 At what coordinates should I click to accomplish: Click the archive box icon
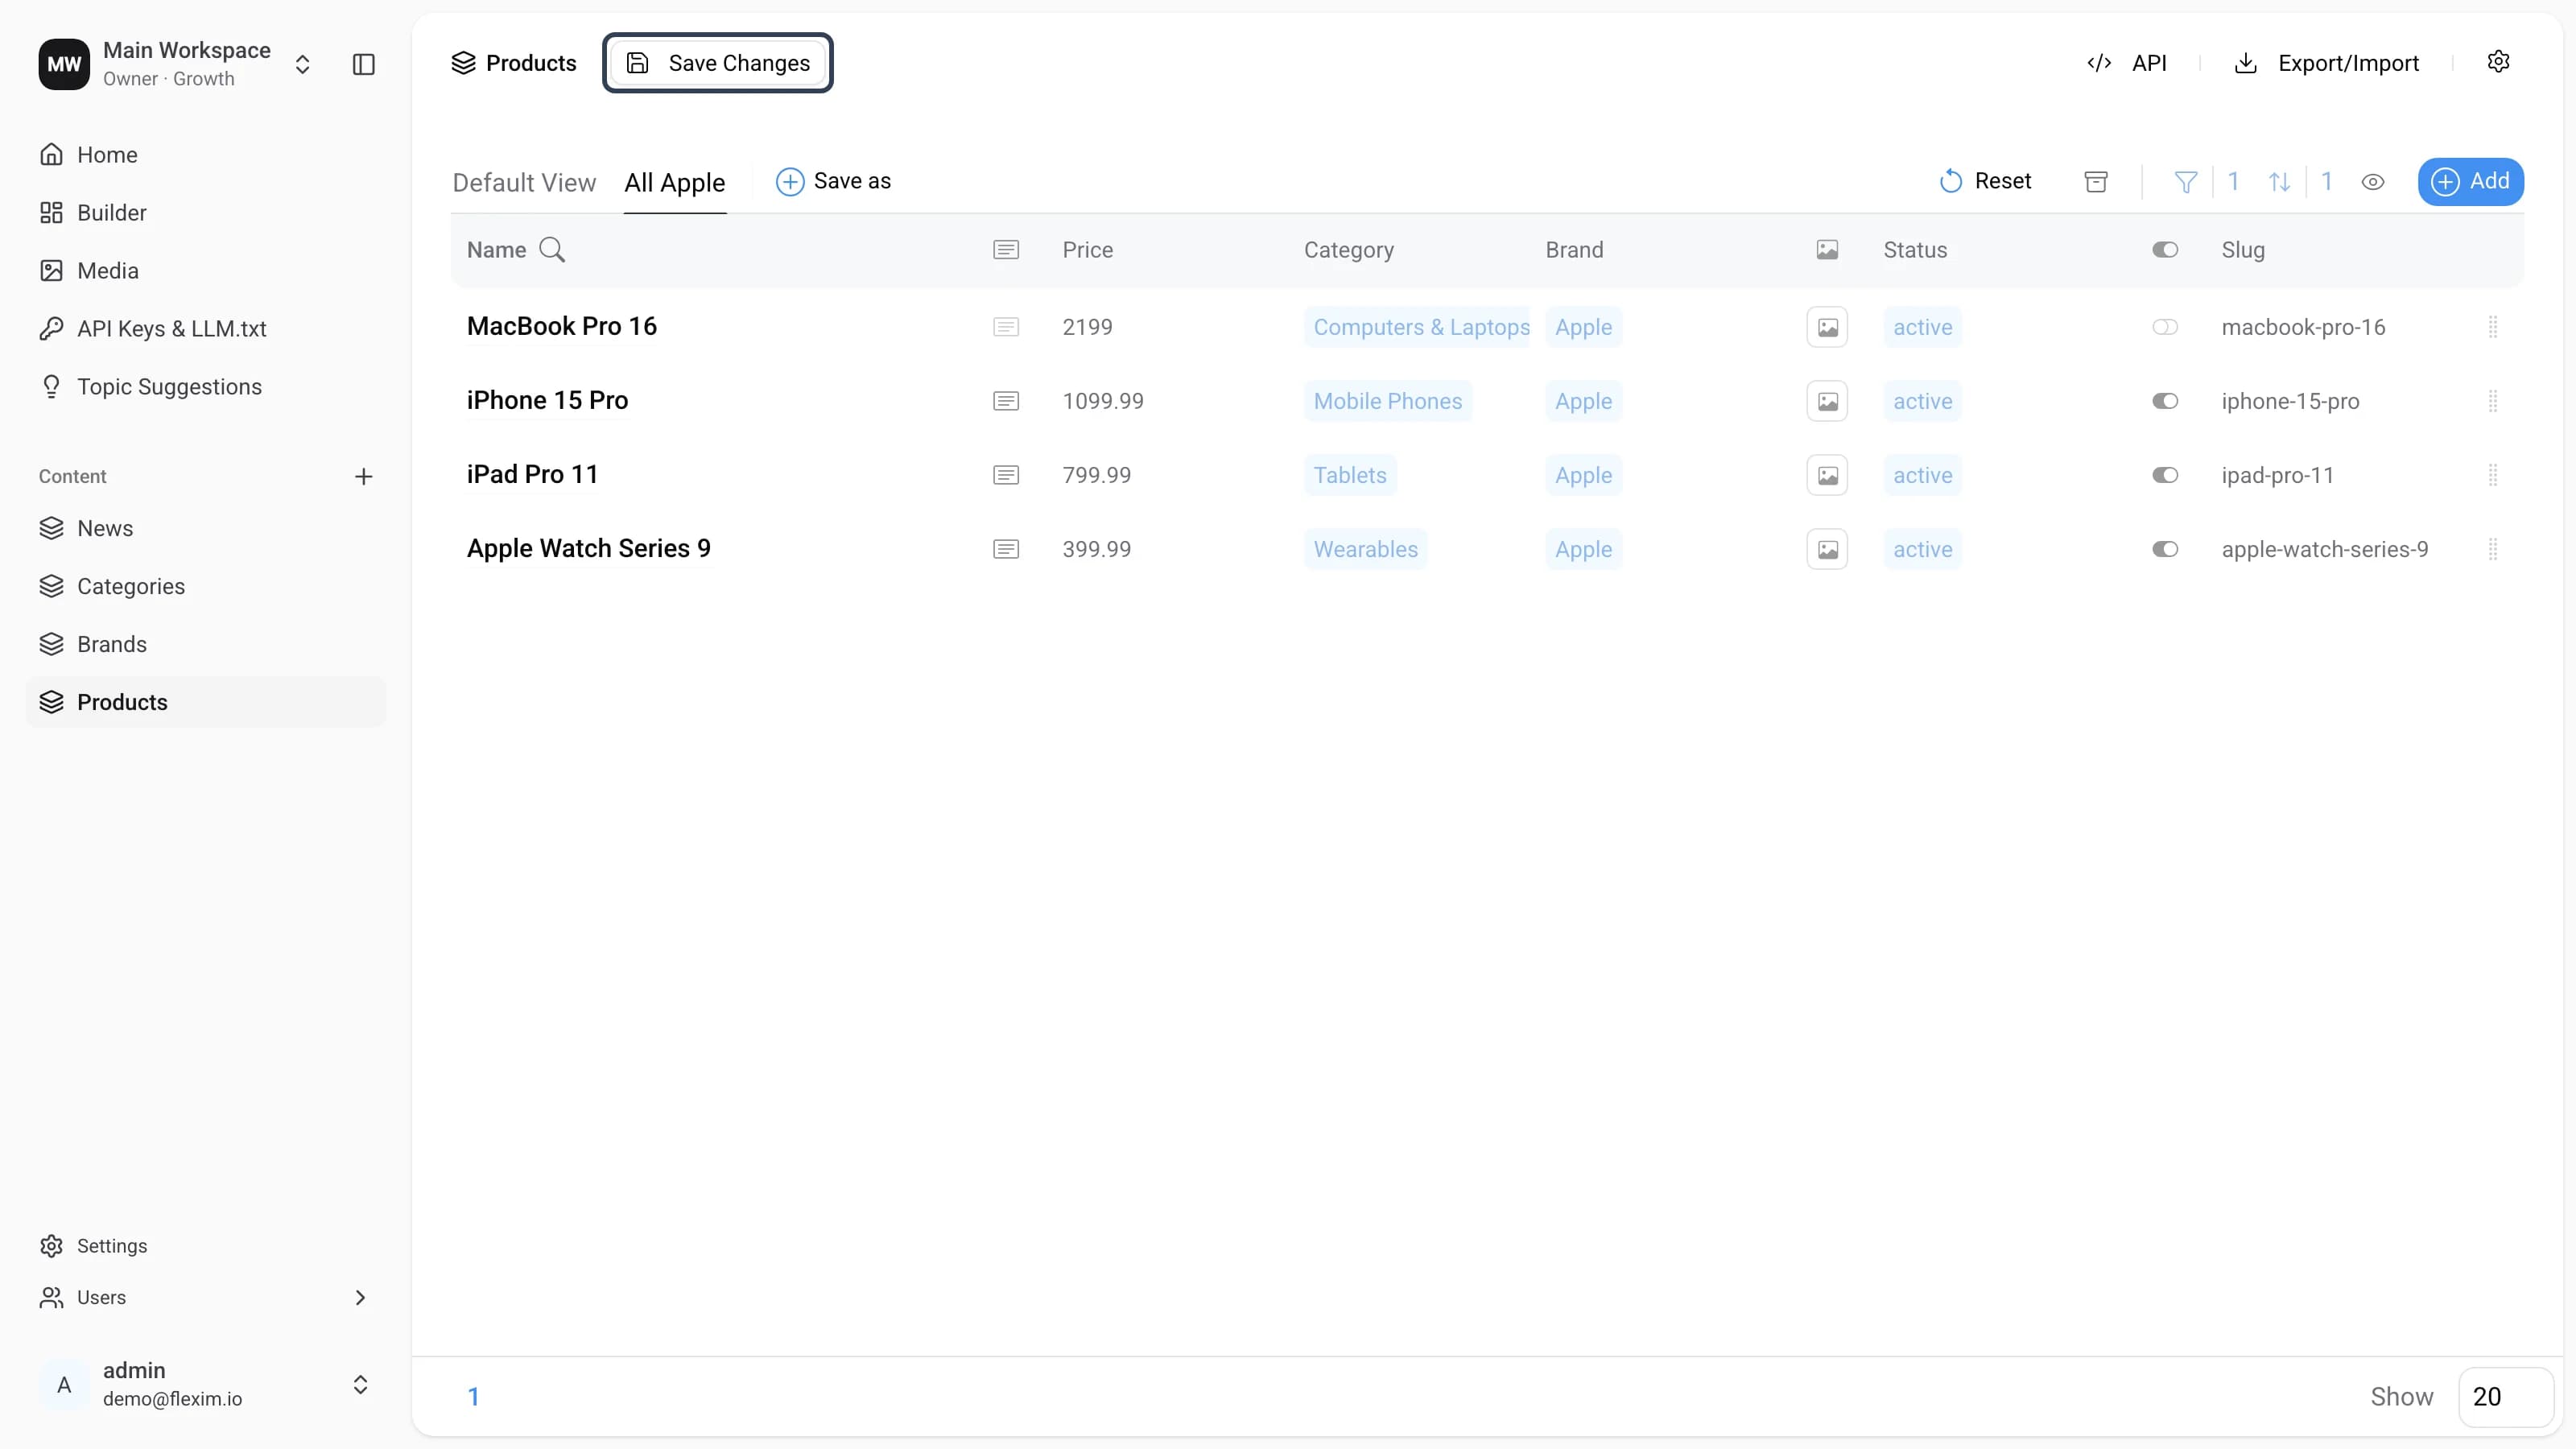2096,181
